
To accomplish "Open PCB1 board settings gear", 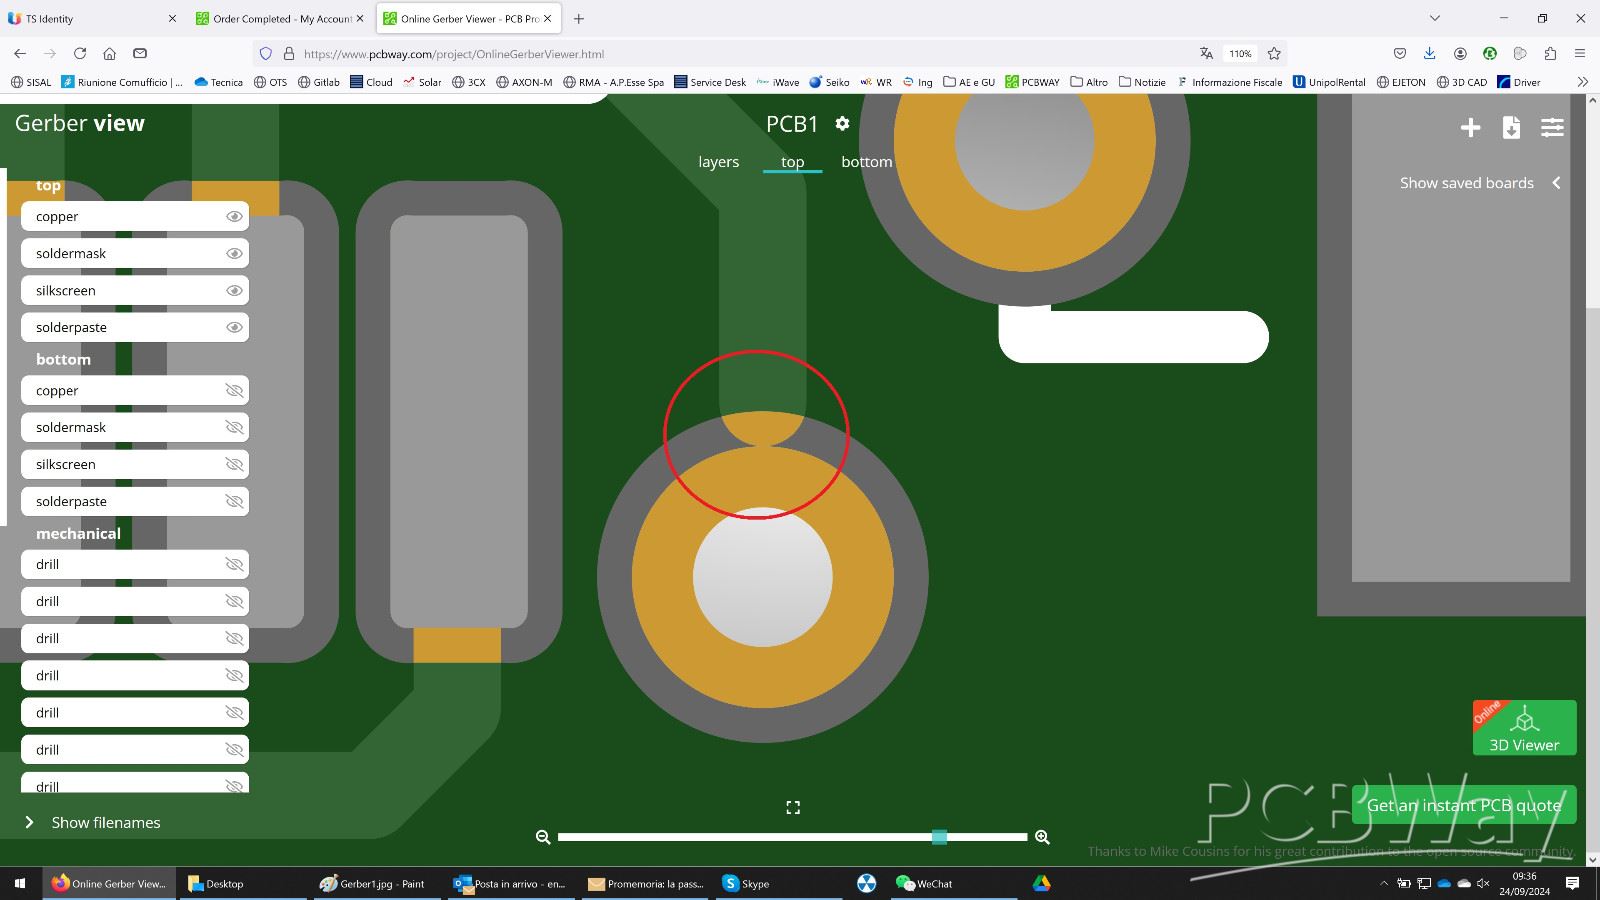I will point(842,123).
